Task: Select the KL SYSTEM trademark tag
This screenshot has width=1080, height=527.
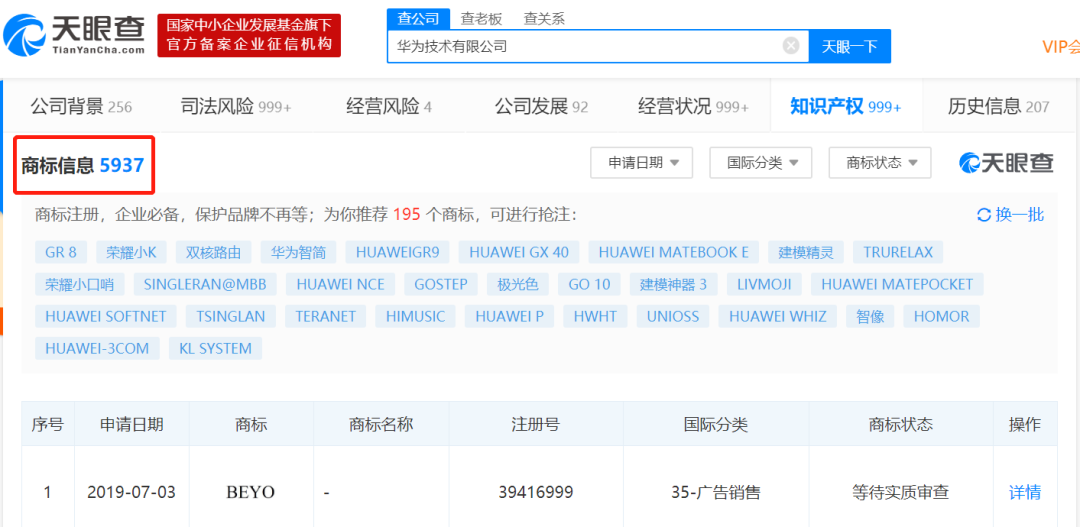Action: [215, 348]
